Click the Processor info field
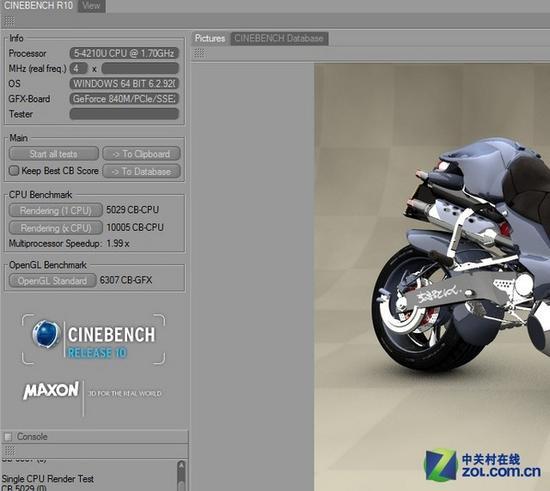The height and width of the screenshot is (491, 550). [124, 53]
